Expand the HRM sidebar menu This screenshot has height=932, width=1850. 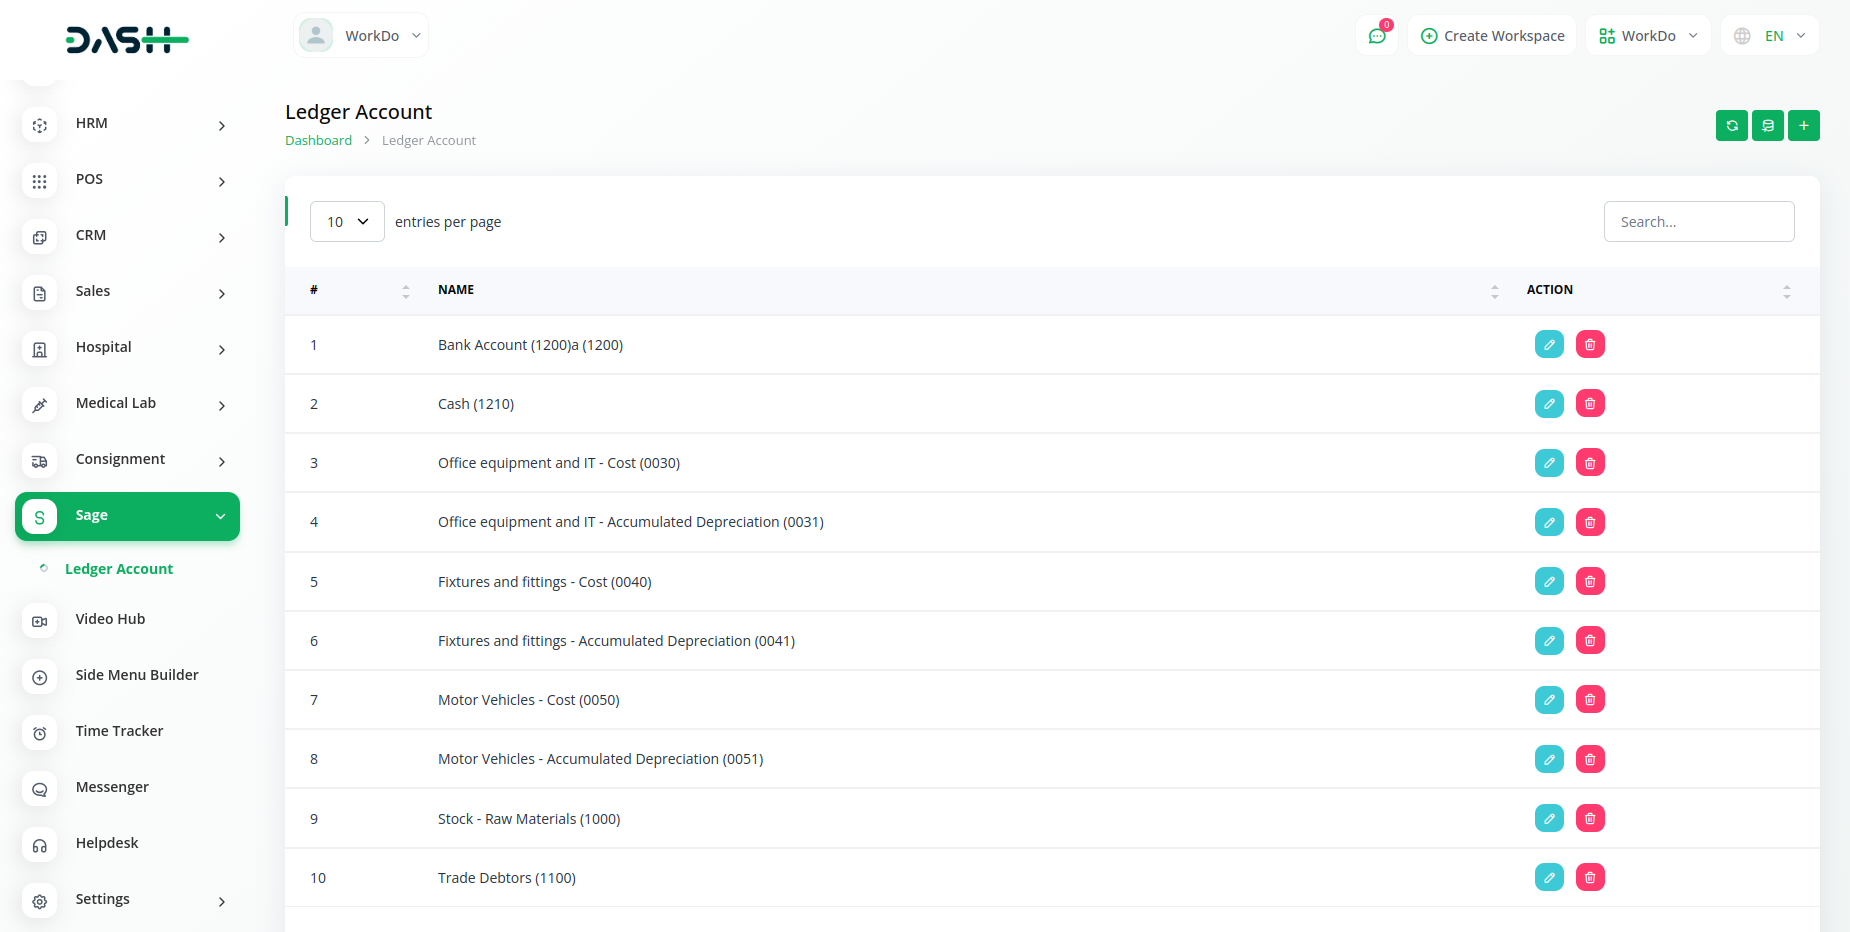(x=128, y=124)
